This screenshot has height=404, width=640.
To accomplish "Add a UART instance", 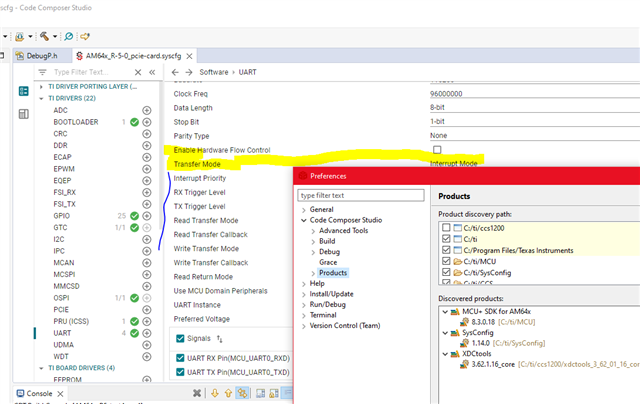I will [x=147, y=333].
